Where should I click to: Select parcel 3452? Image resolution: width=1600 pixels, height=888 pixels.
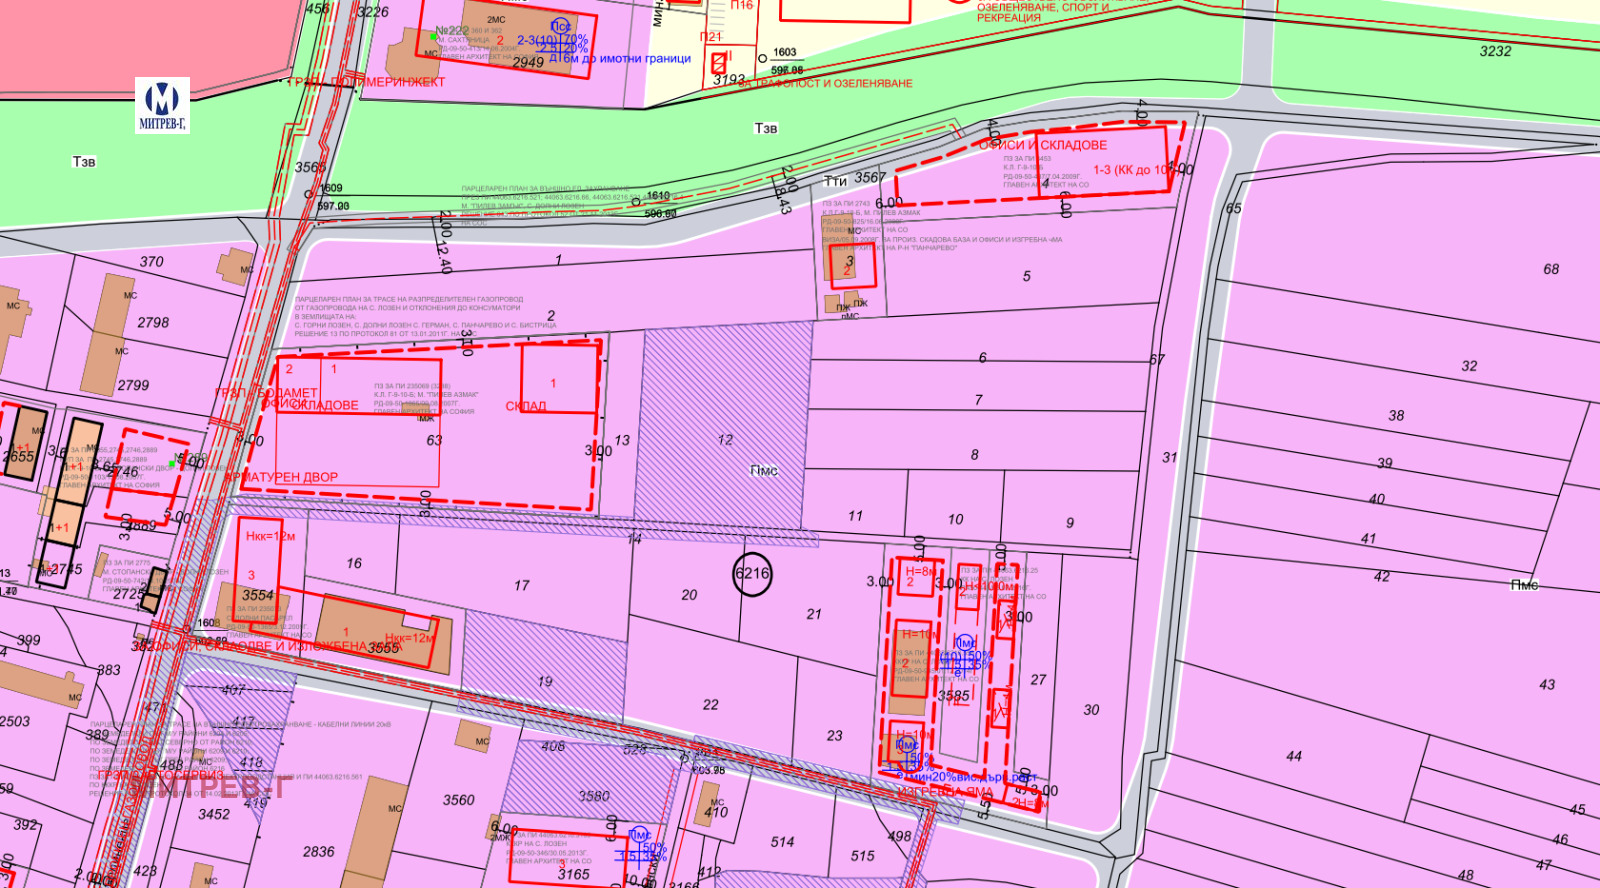tap(213, 815)
